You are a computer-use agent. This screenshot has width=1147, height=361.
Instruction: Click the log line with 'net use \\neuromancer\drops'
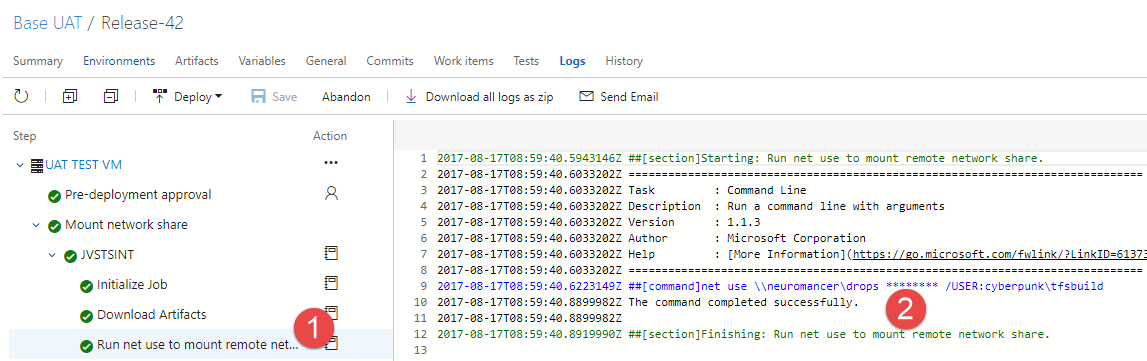(x=865, y=286)
